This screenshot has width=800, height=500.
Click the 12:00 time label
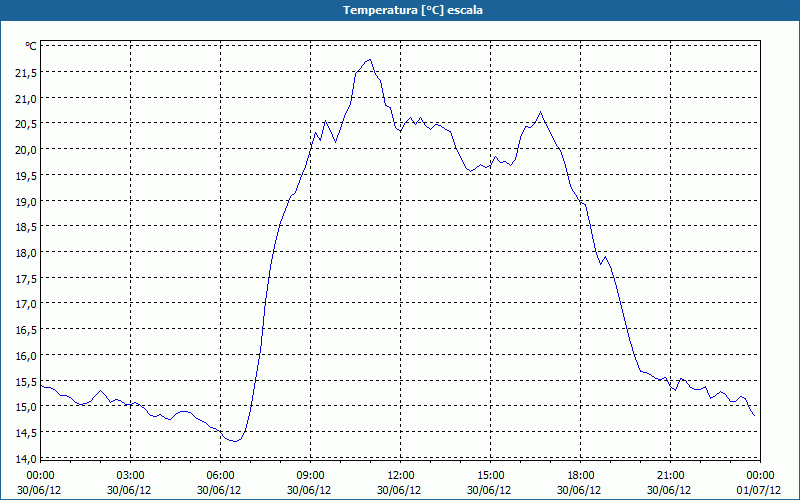pyautogui.click(x=401, y=476)
